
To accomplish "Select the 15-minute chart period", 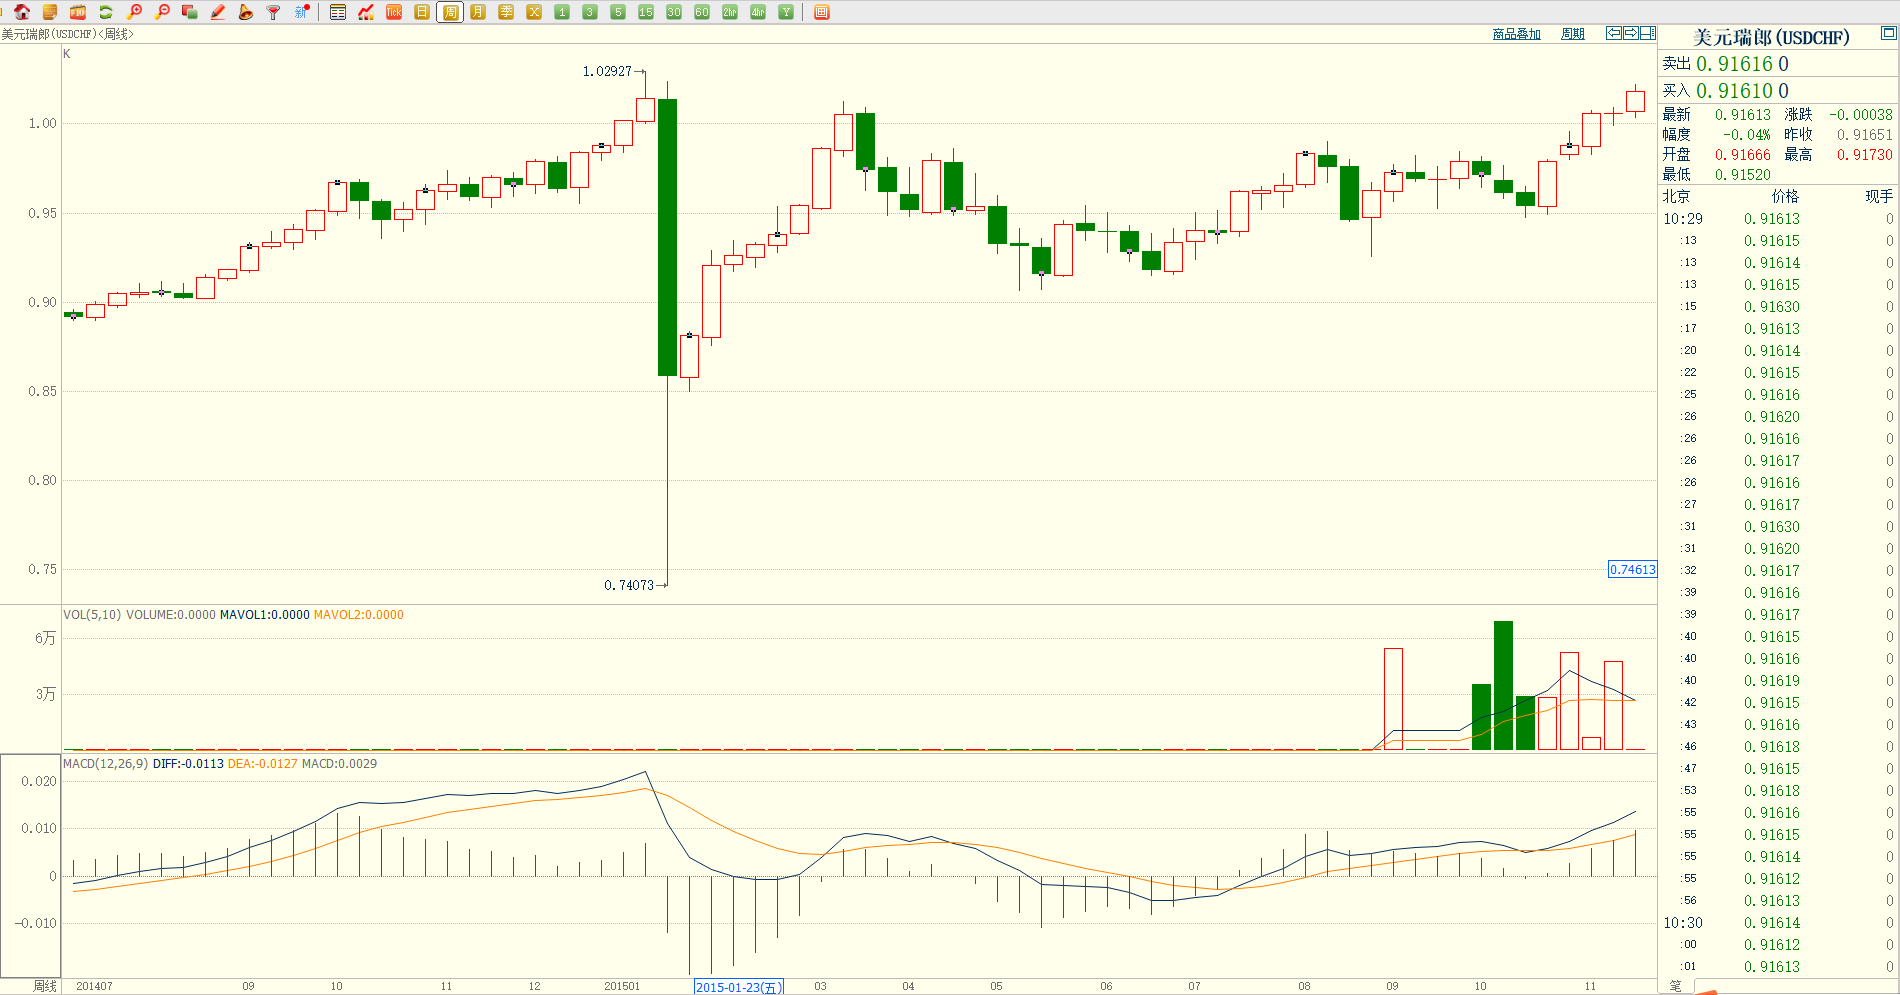I will [646, 12].
